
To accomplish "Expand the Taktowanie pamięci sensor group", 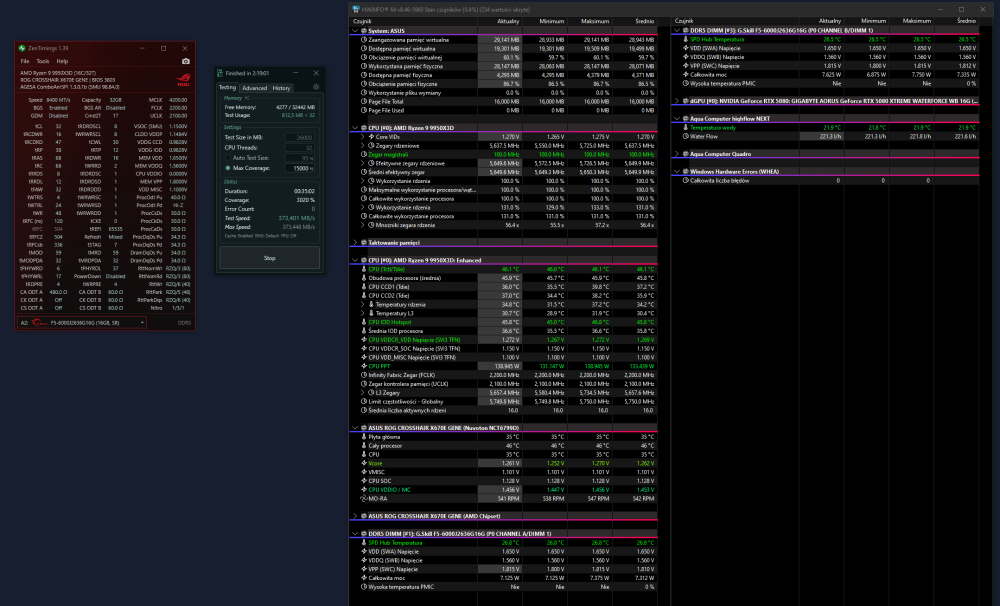I will pos(355,242).
